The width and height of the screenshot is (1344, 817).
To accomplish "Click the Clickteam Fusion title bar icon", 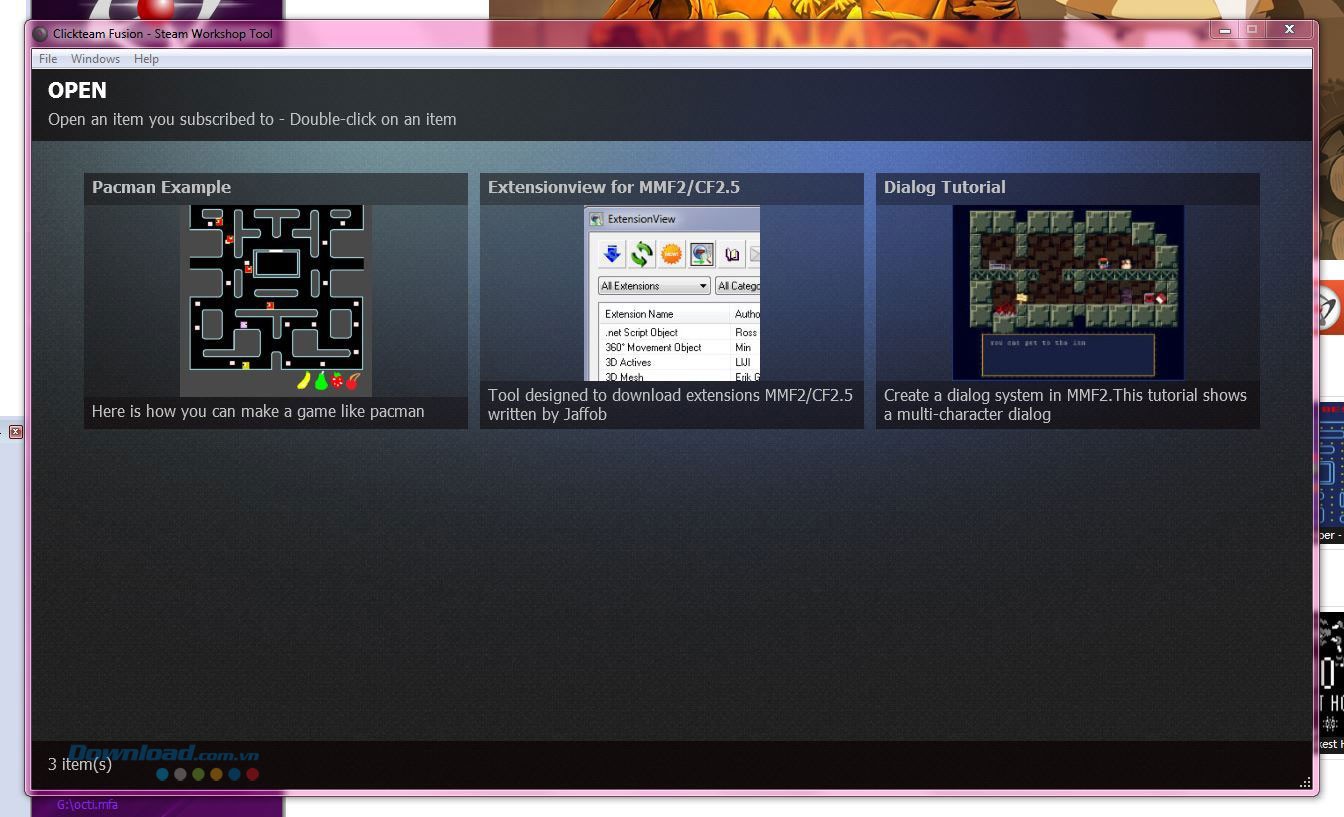I will pyautogui.click(x=40, y=33).
